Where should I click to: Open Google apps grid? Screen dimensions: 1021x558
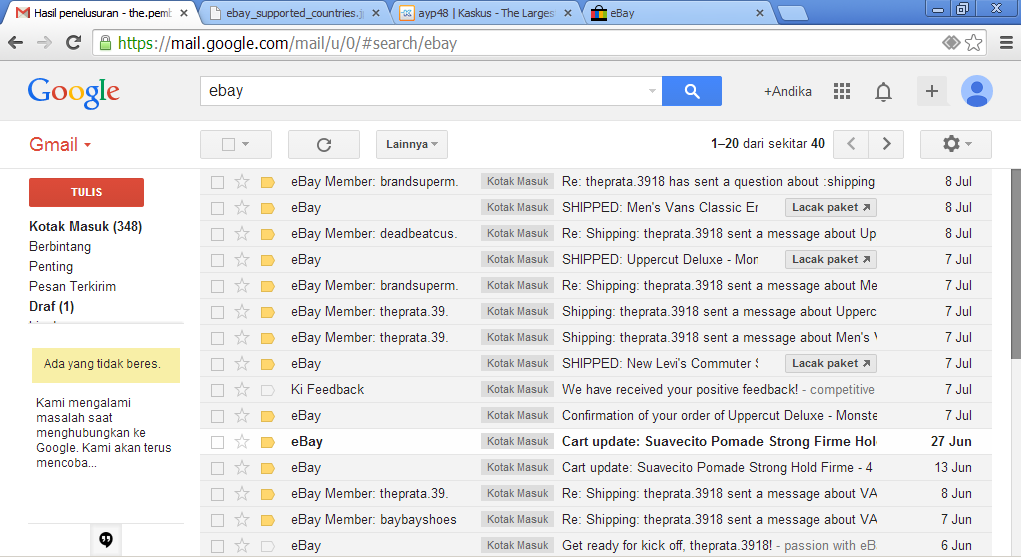[x=842, y=91]
